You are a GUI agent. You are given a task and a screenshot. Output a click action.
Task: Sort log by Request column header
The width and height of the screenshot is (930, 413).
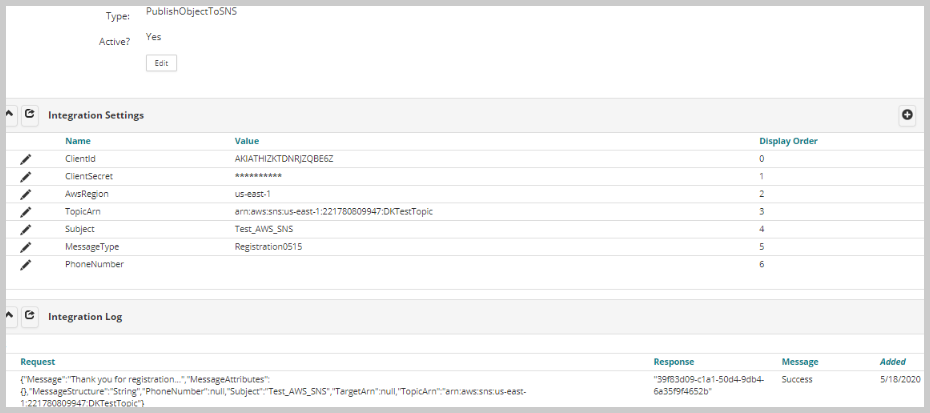pyautogui.click(x=38, y=361)
